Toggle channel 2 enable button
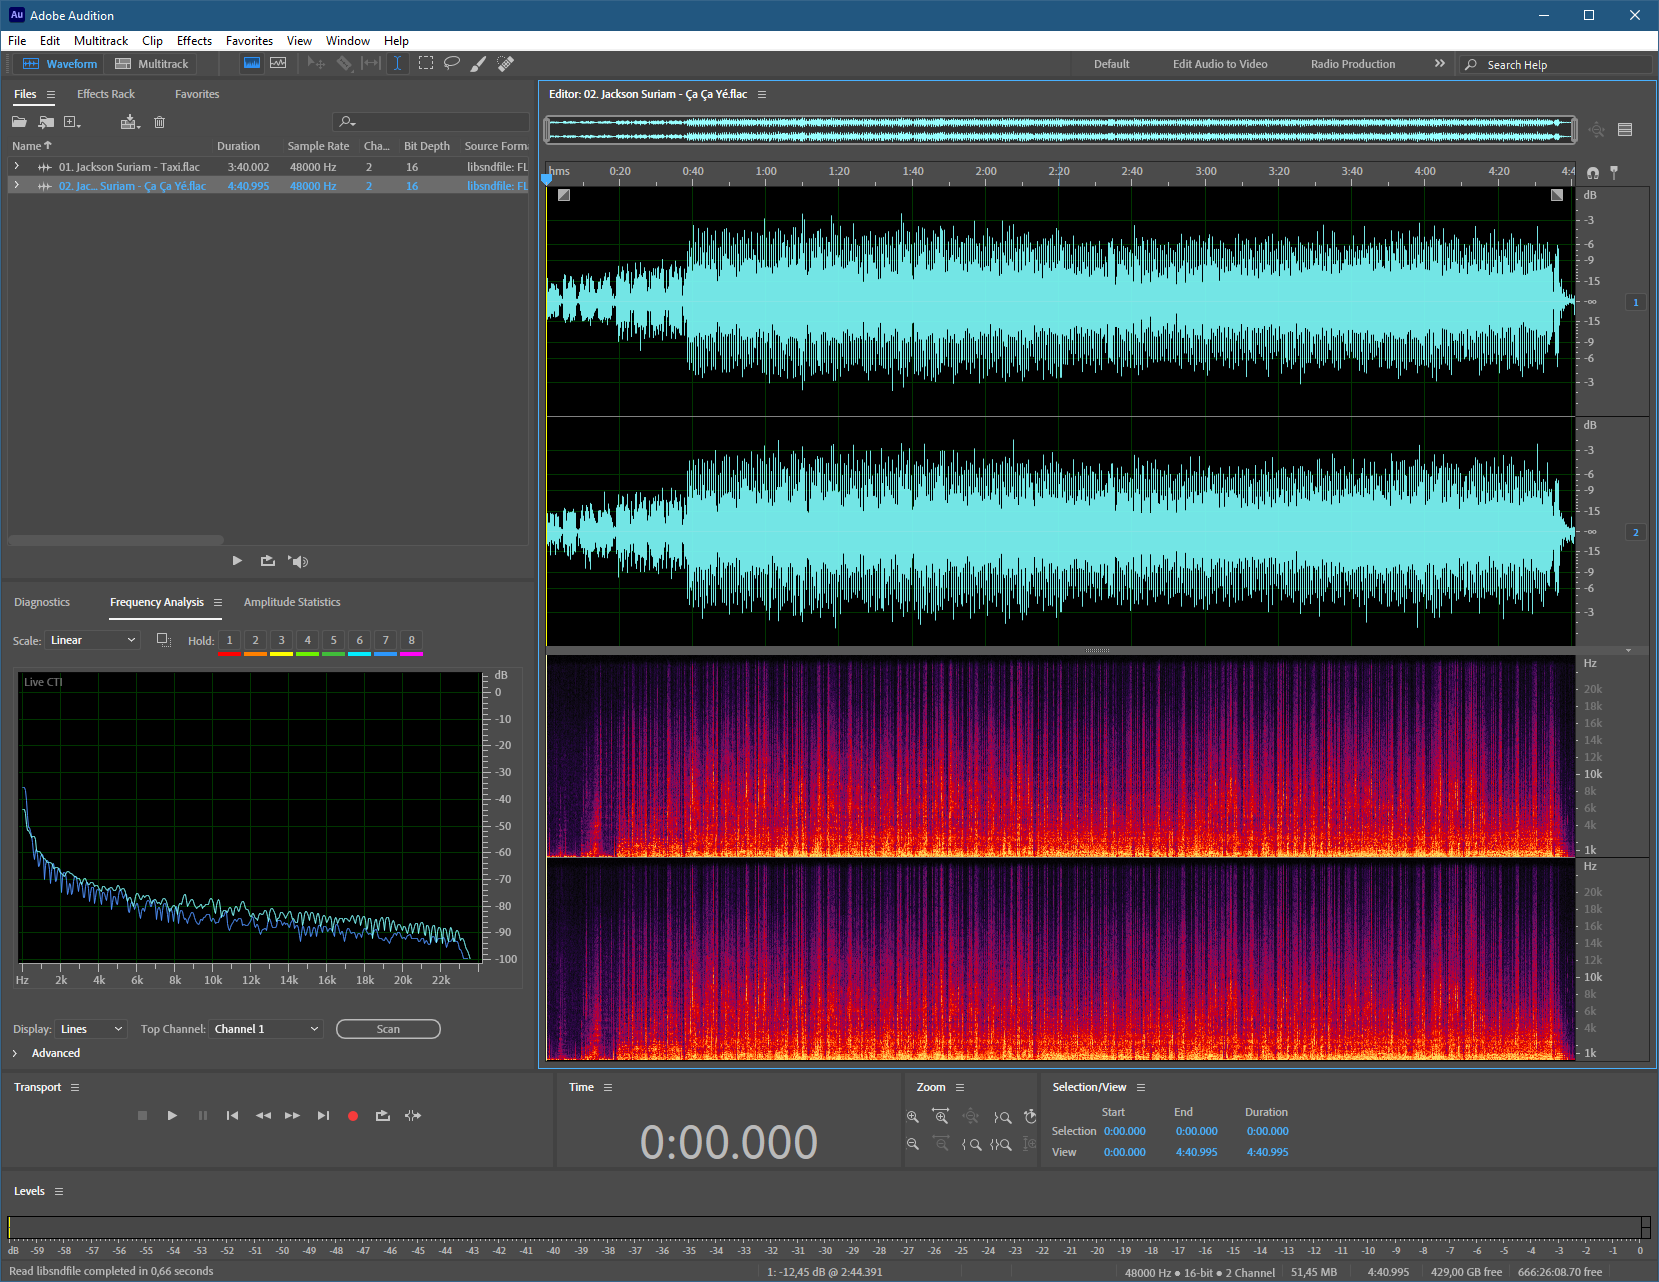This screenshot has height=1282, width=1659. [x=1636, y=532]
